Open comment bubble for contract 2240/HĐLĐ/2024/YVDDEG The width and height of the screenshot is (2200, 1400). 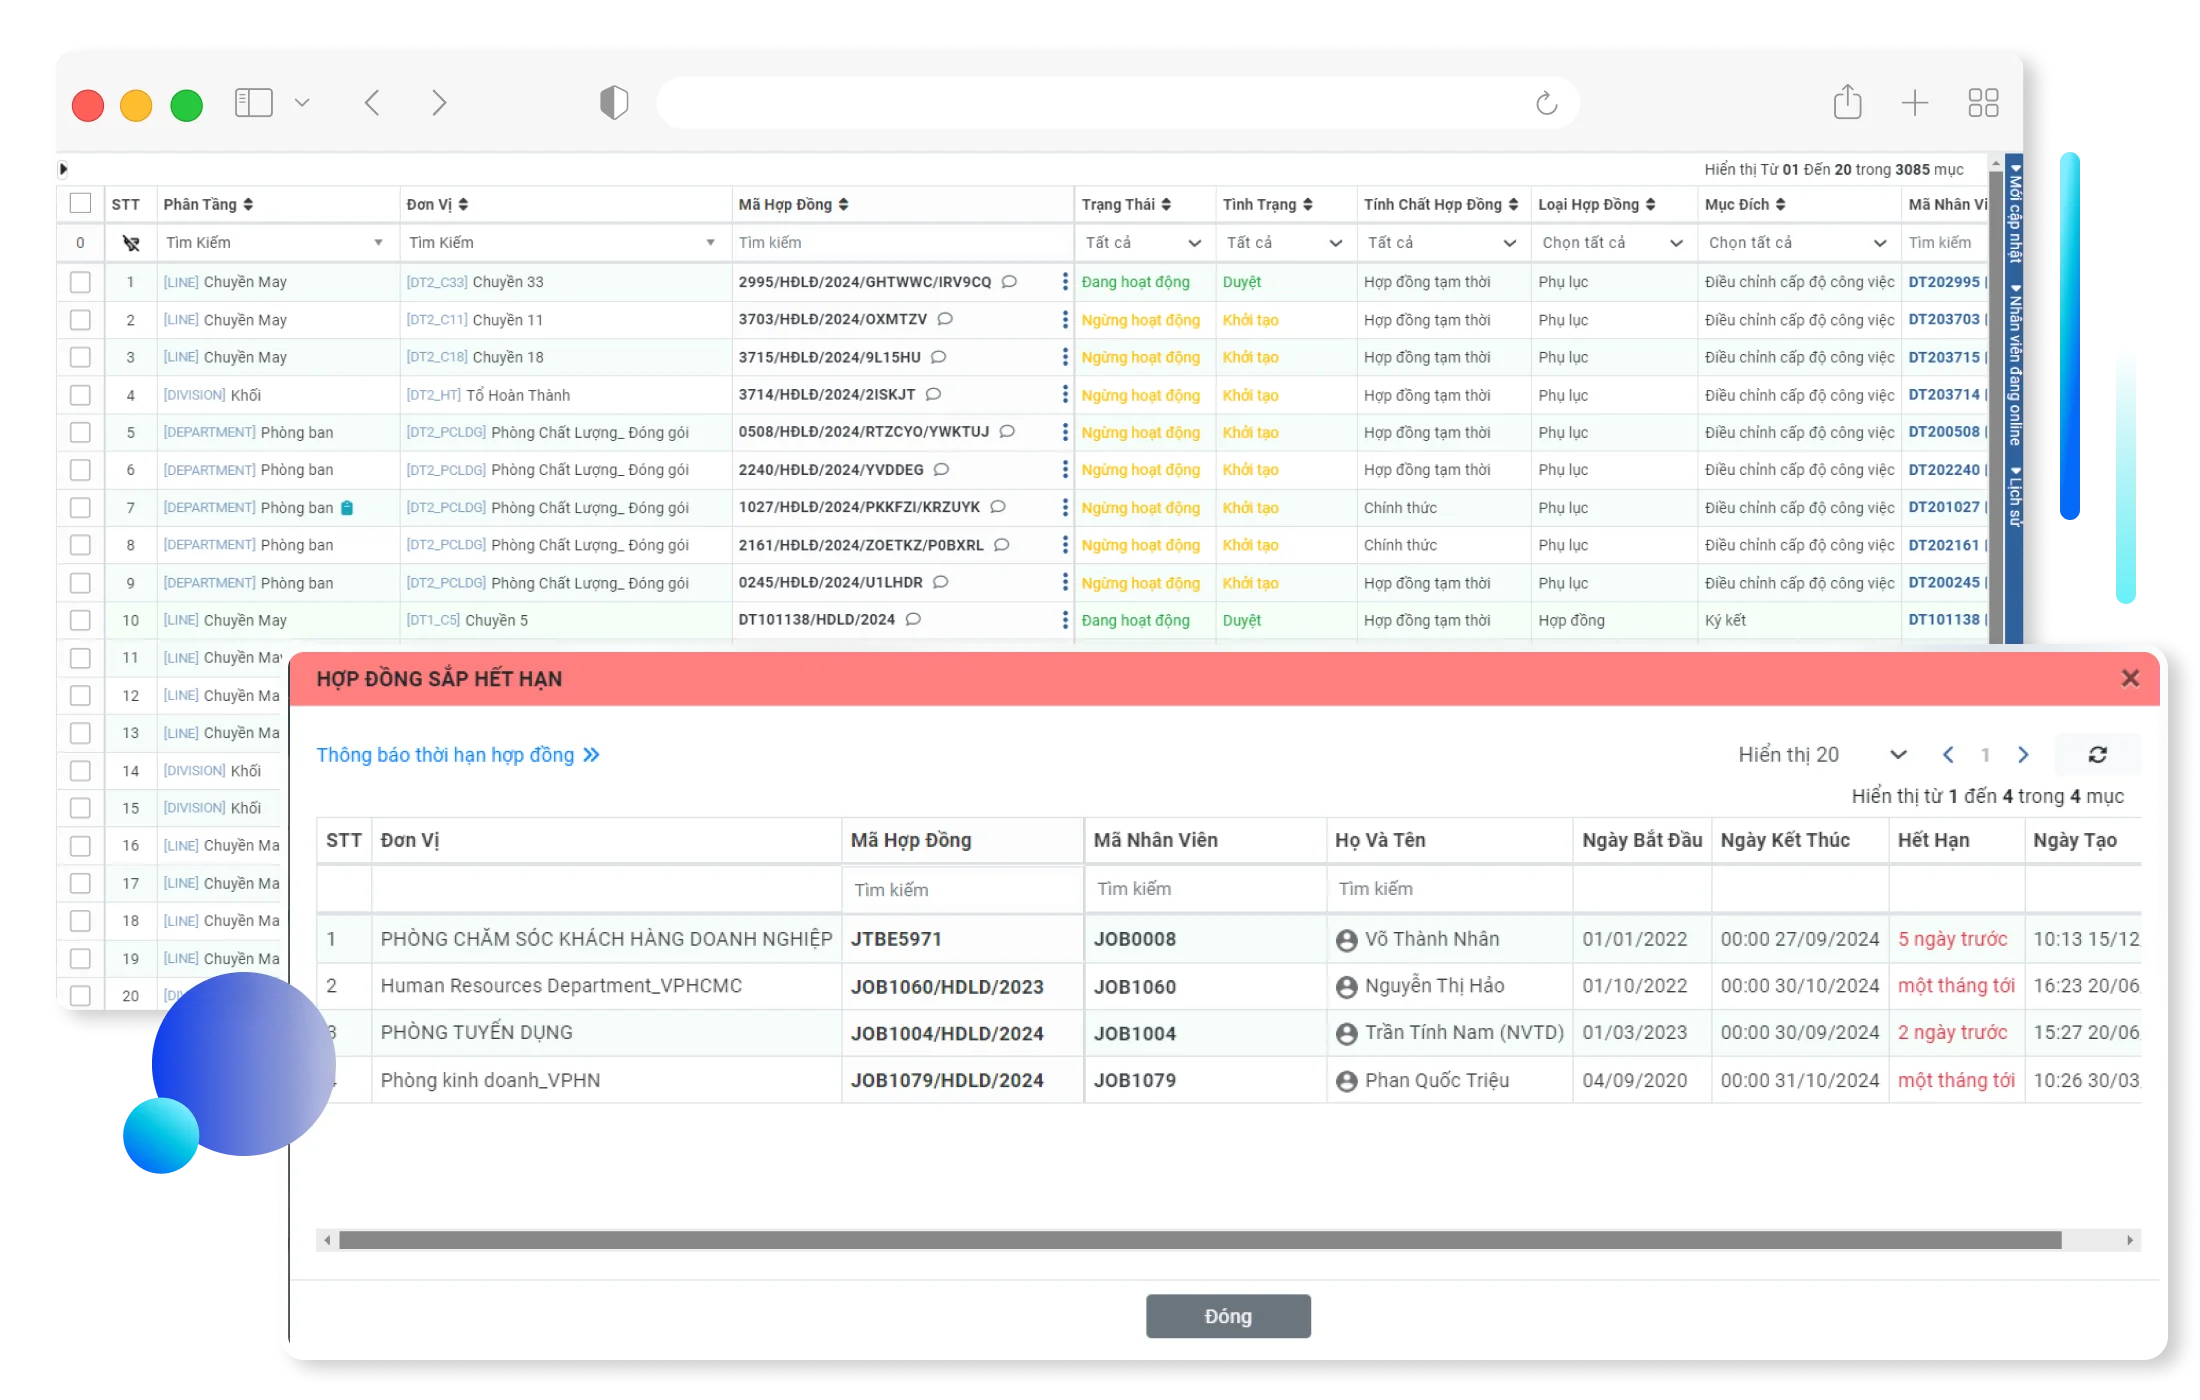[941, 469]
